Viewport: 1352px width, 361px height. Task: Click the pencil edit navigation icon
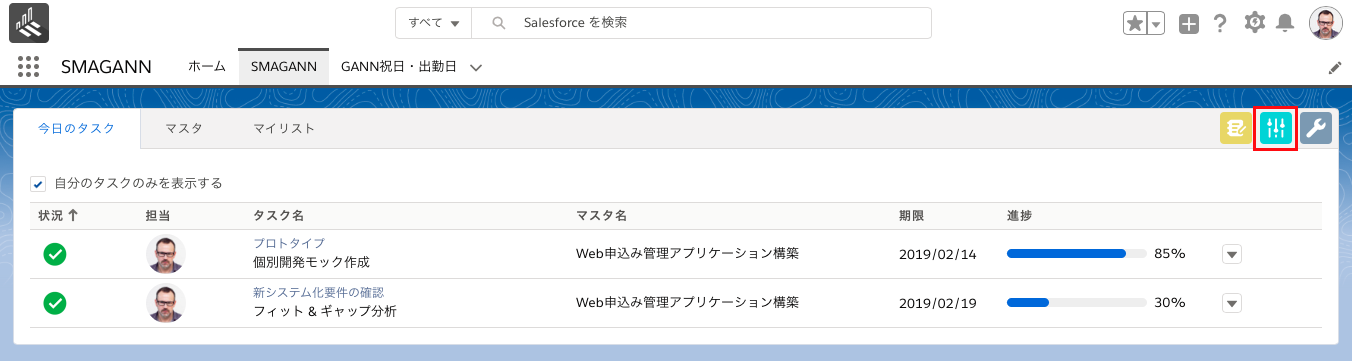click(1334, 68)
